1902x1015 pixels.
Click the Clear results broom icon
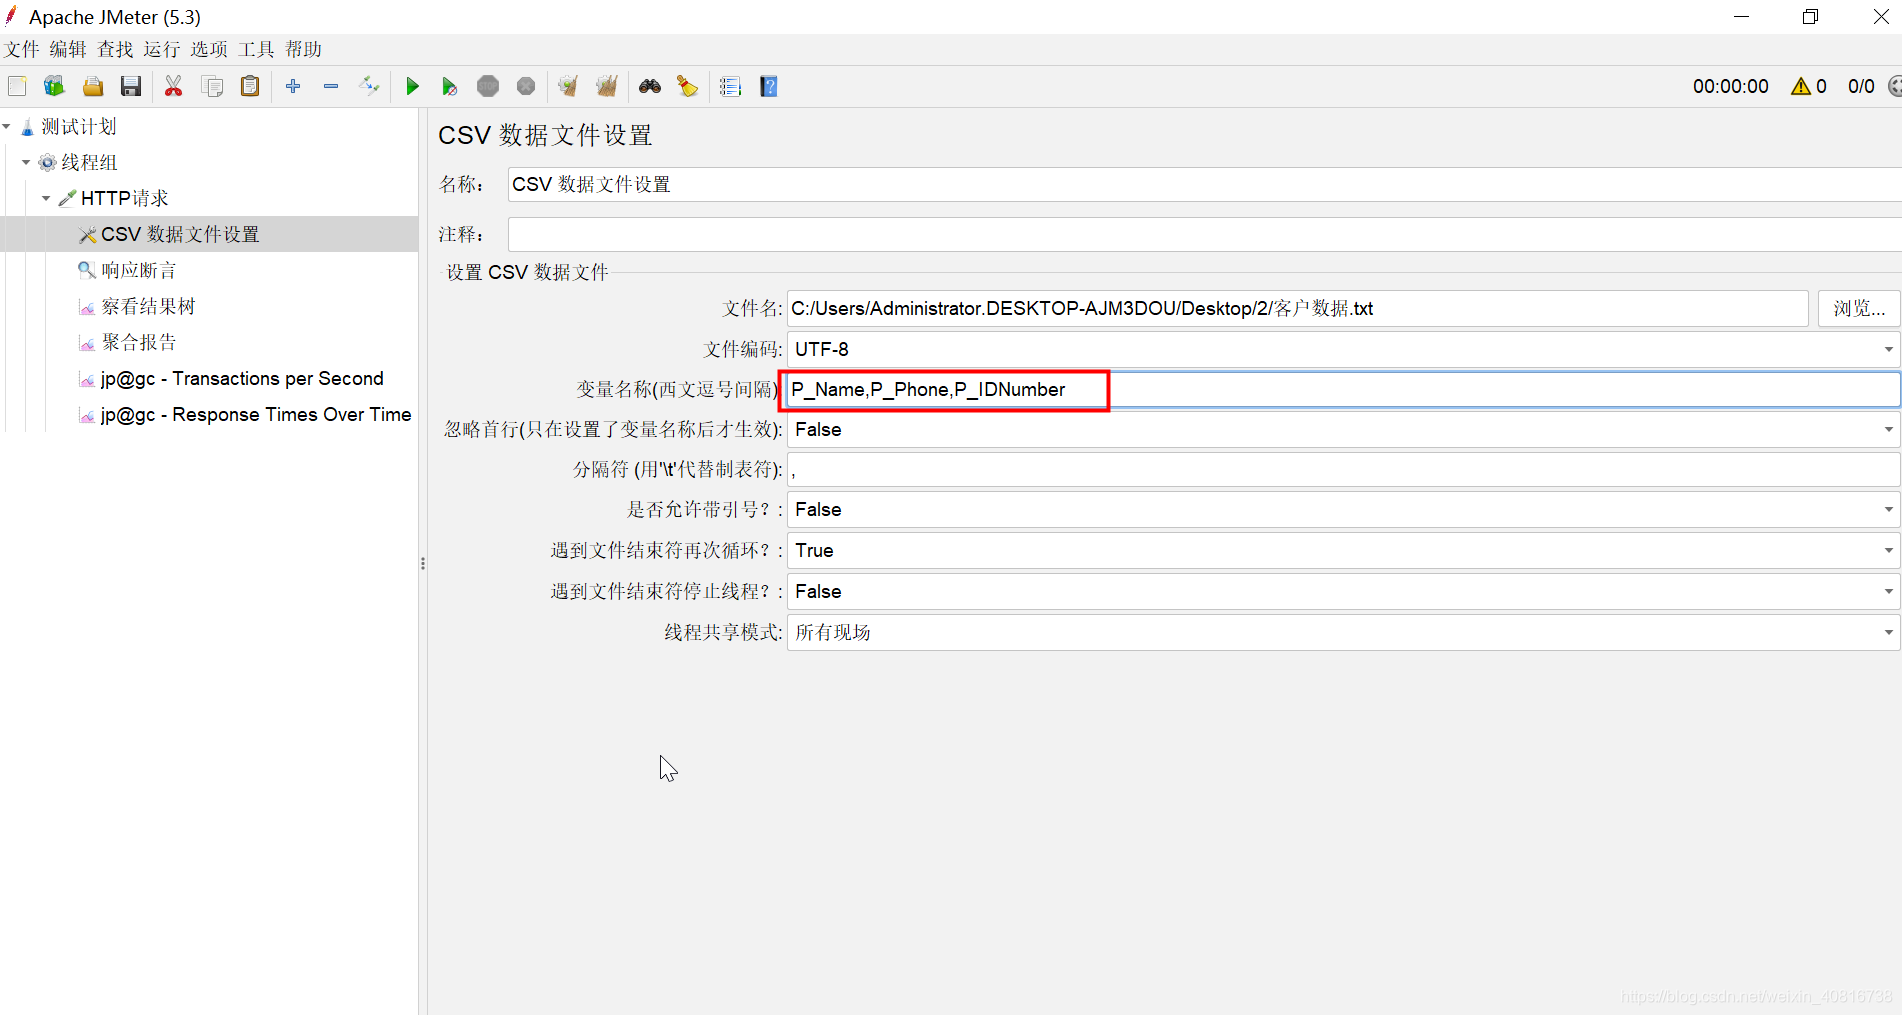568,87
